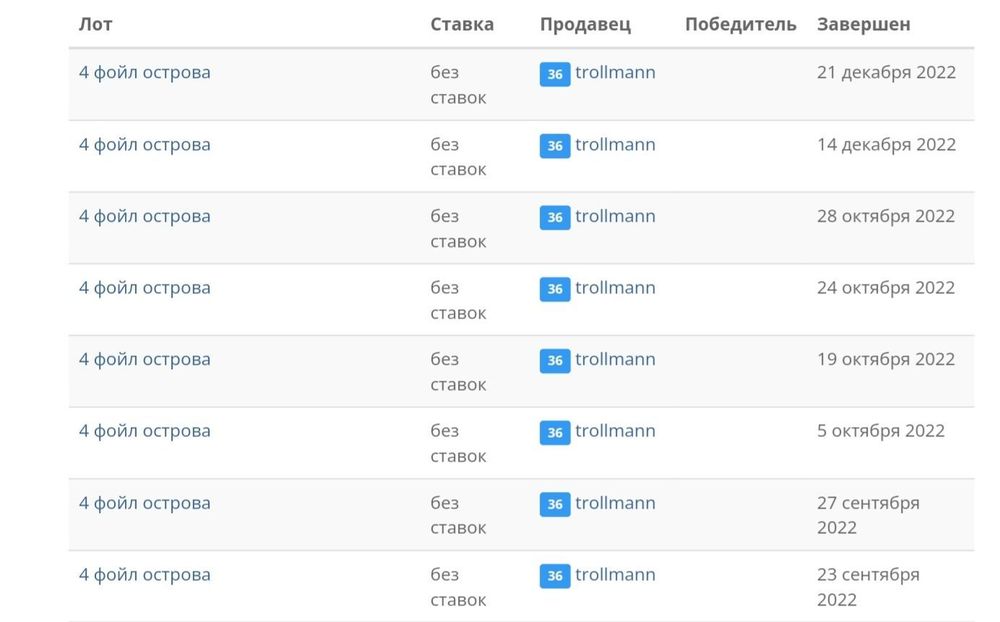Image resolution: width=1000 pixels, height=622 pixels.
Task: Open the lot '4 фойл острова' ended 14 декабря 2022
Action: tap(145, 144)
